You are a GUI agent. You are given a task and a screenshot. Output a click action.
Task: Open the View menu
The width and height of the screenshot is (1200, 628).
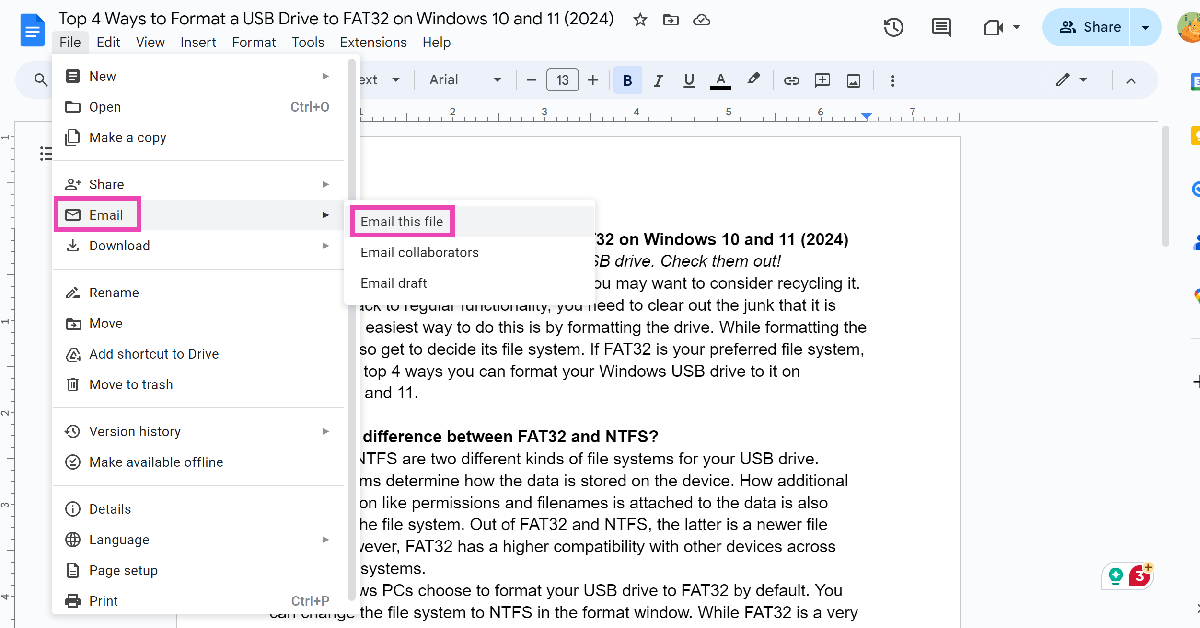coord(150,42)
